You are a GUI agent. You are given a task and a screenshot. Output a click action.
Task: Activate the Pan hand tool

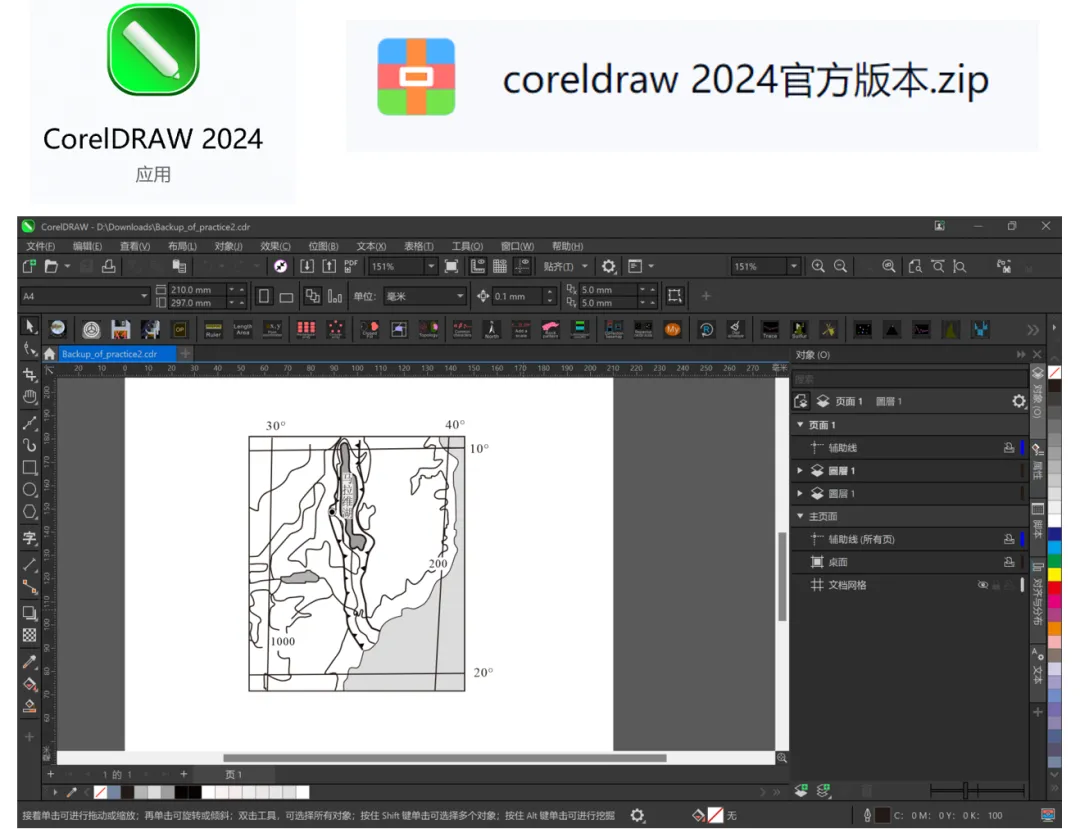[x=30, y=397]
